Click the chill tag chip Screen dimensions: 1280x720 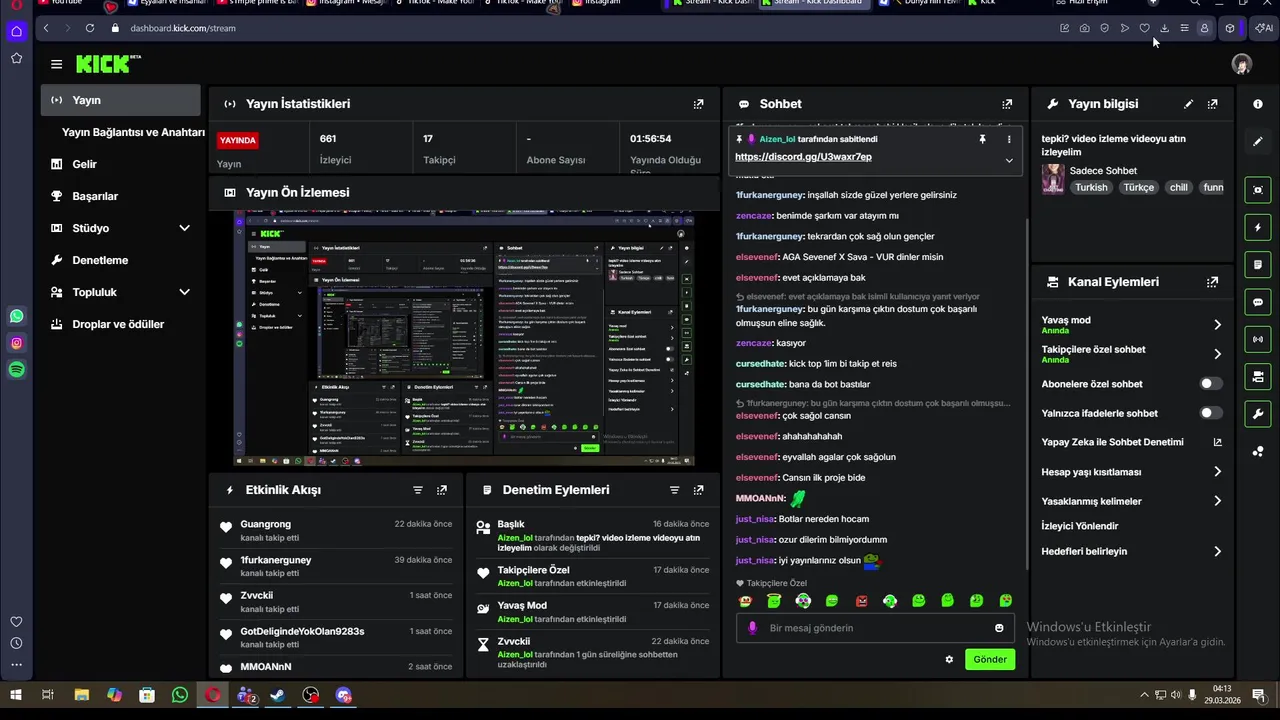click(x=1179, y=187)
